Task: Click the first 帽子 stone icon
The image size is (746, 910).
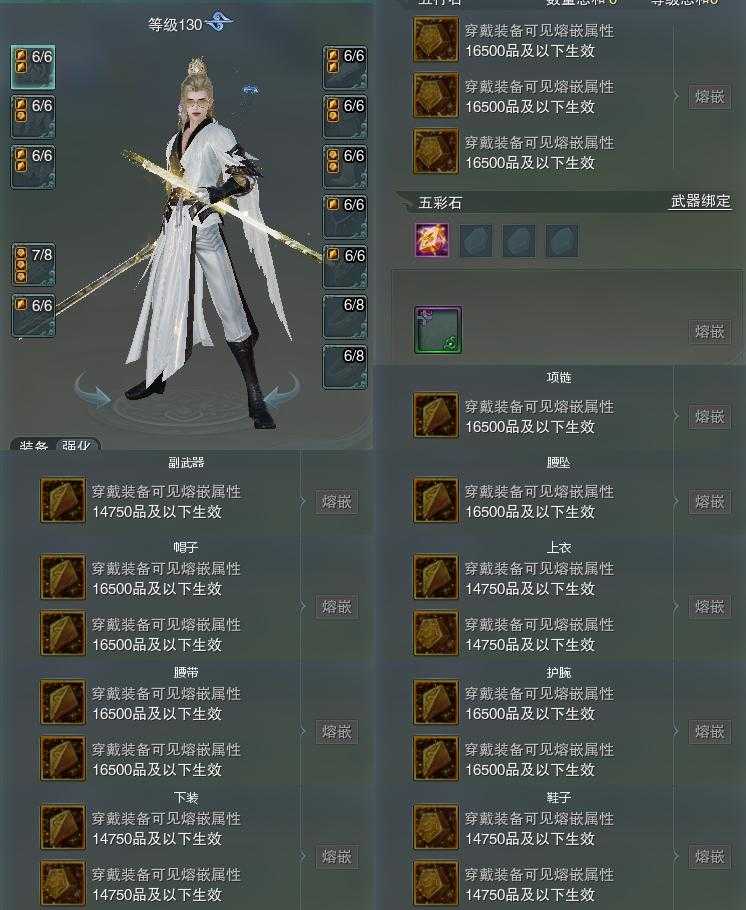Action: tap(63, 577)
